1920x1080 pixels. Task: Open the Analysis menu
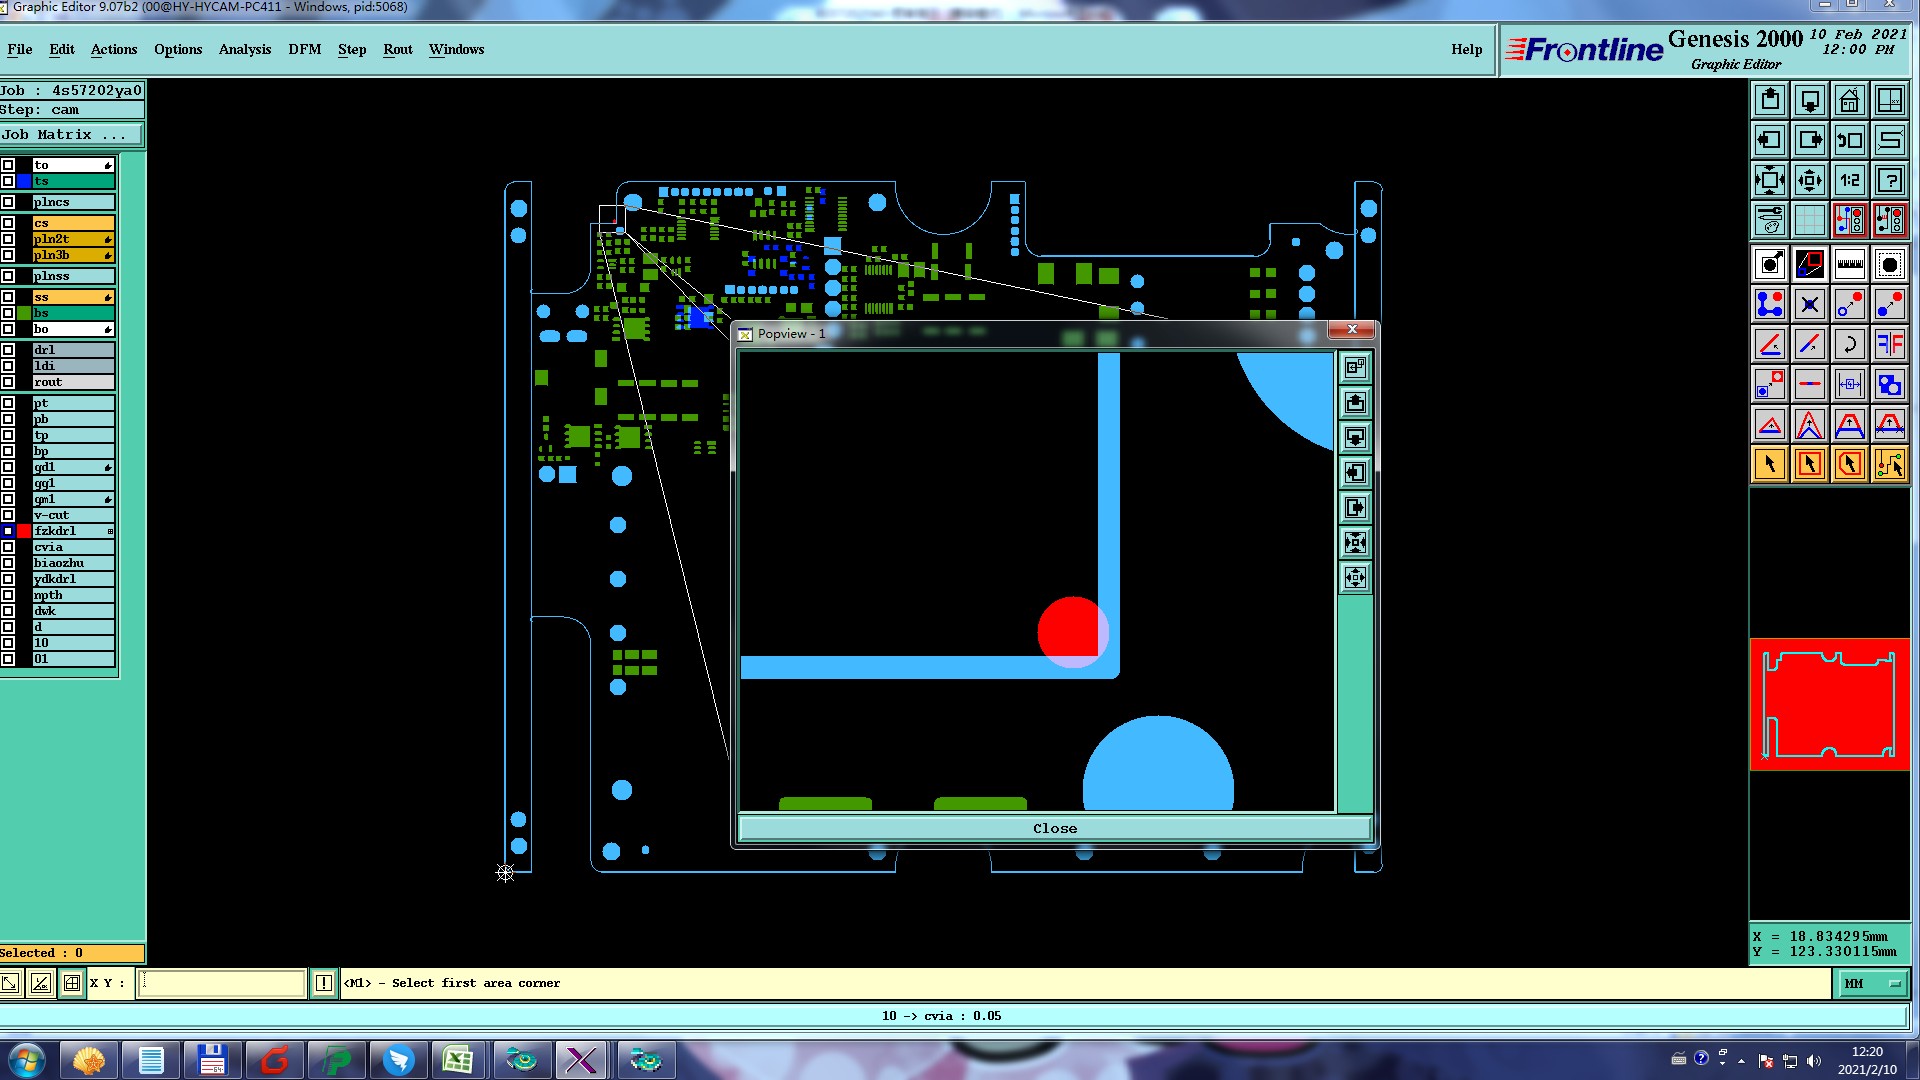pyautogui.click(x=244, y=49)
